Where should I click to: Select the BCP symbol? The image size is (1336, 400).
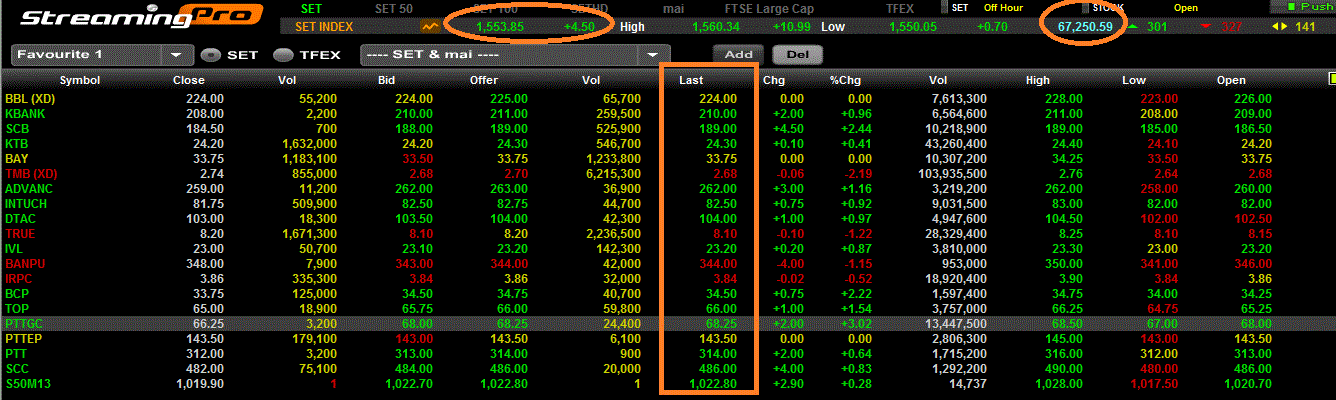click(x=17, y=294)
